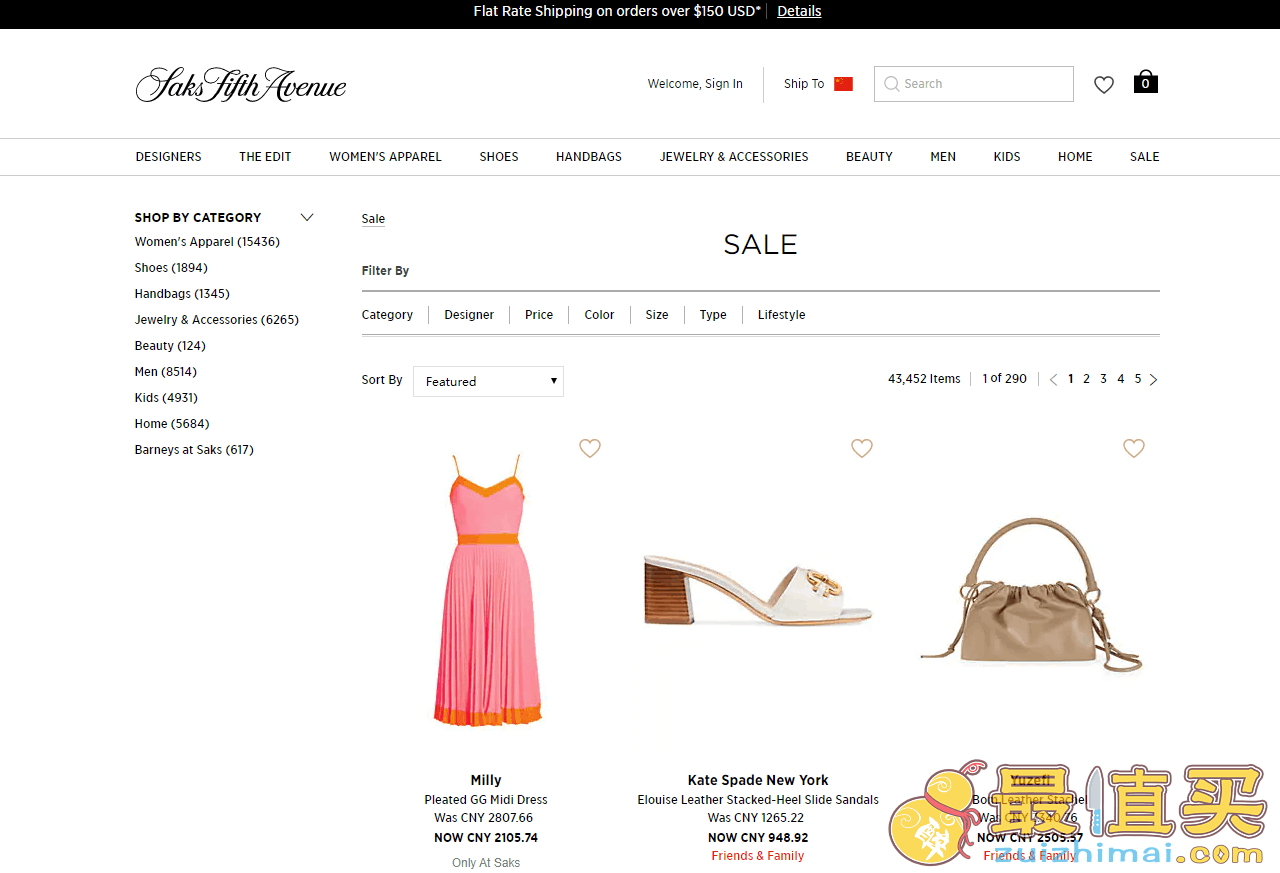Filter by Women's Apparel (15436) category

207,242
